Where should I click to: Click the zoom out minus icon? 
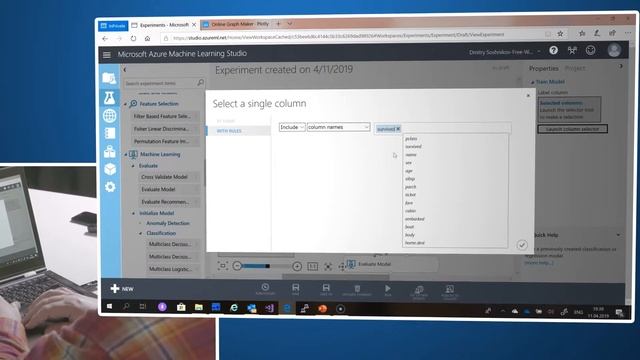coord(237,266)
